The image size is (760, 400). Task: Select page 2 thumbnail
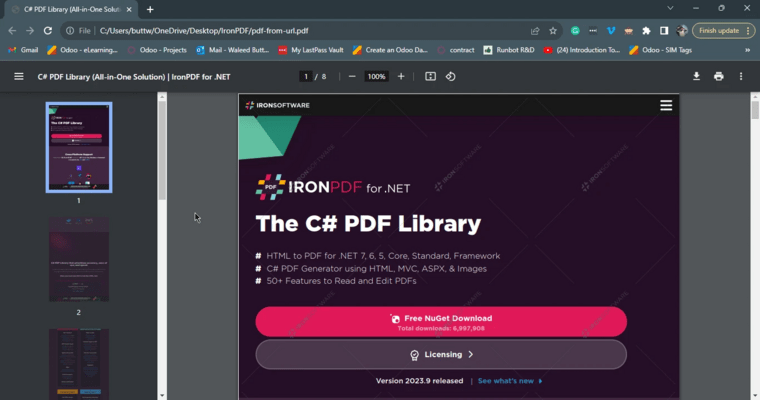tap(79, 259)
